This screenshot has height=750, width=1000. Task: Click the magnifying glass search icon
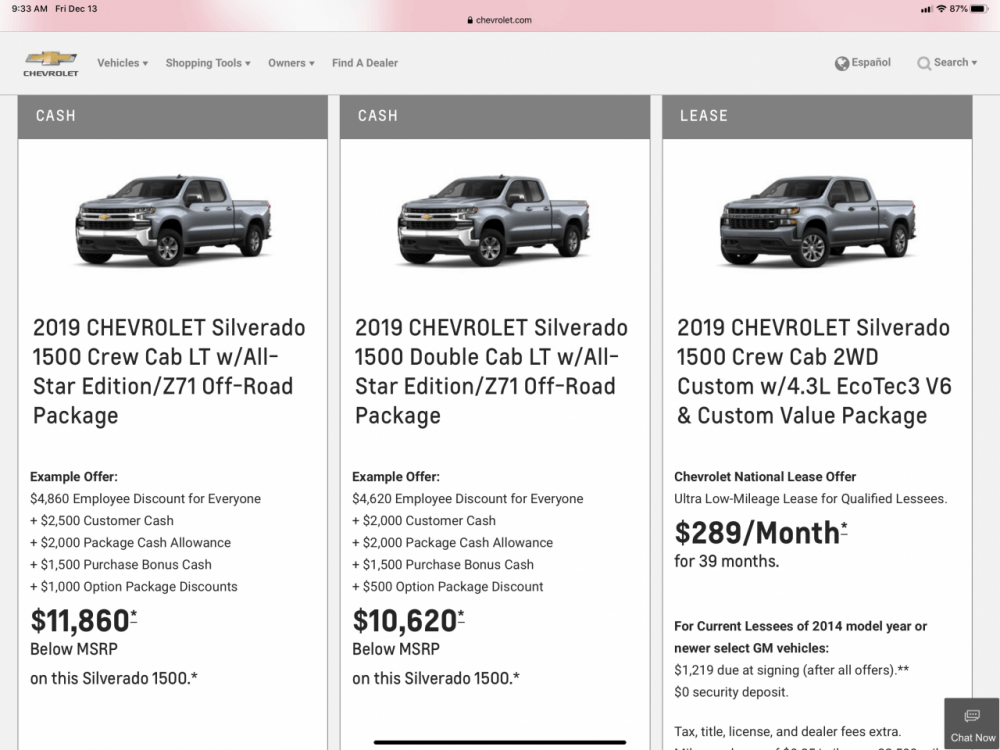tap(924, 64)
